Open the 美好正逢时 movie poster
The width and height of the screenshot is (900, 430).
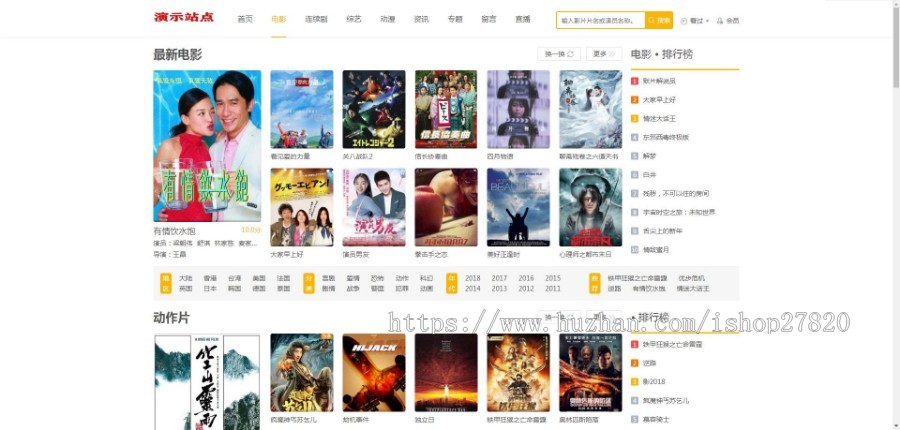coord(518,207)
